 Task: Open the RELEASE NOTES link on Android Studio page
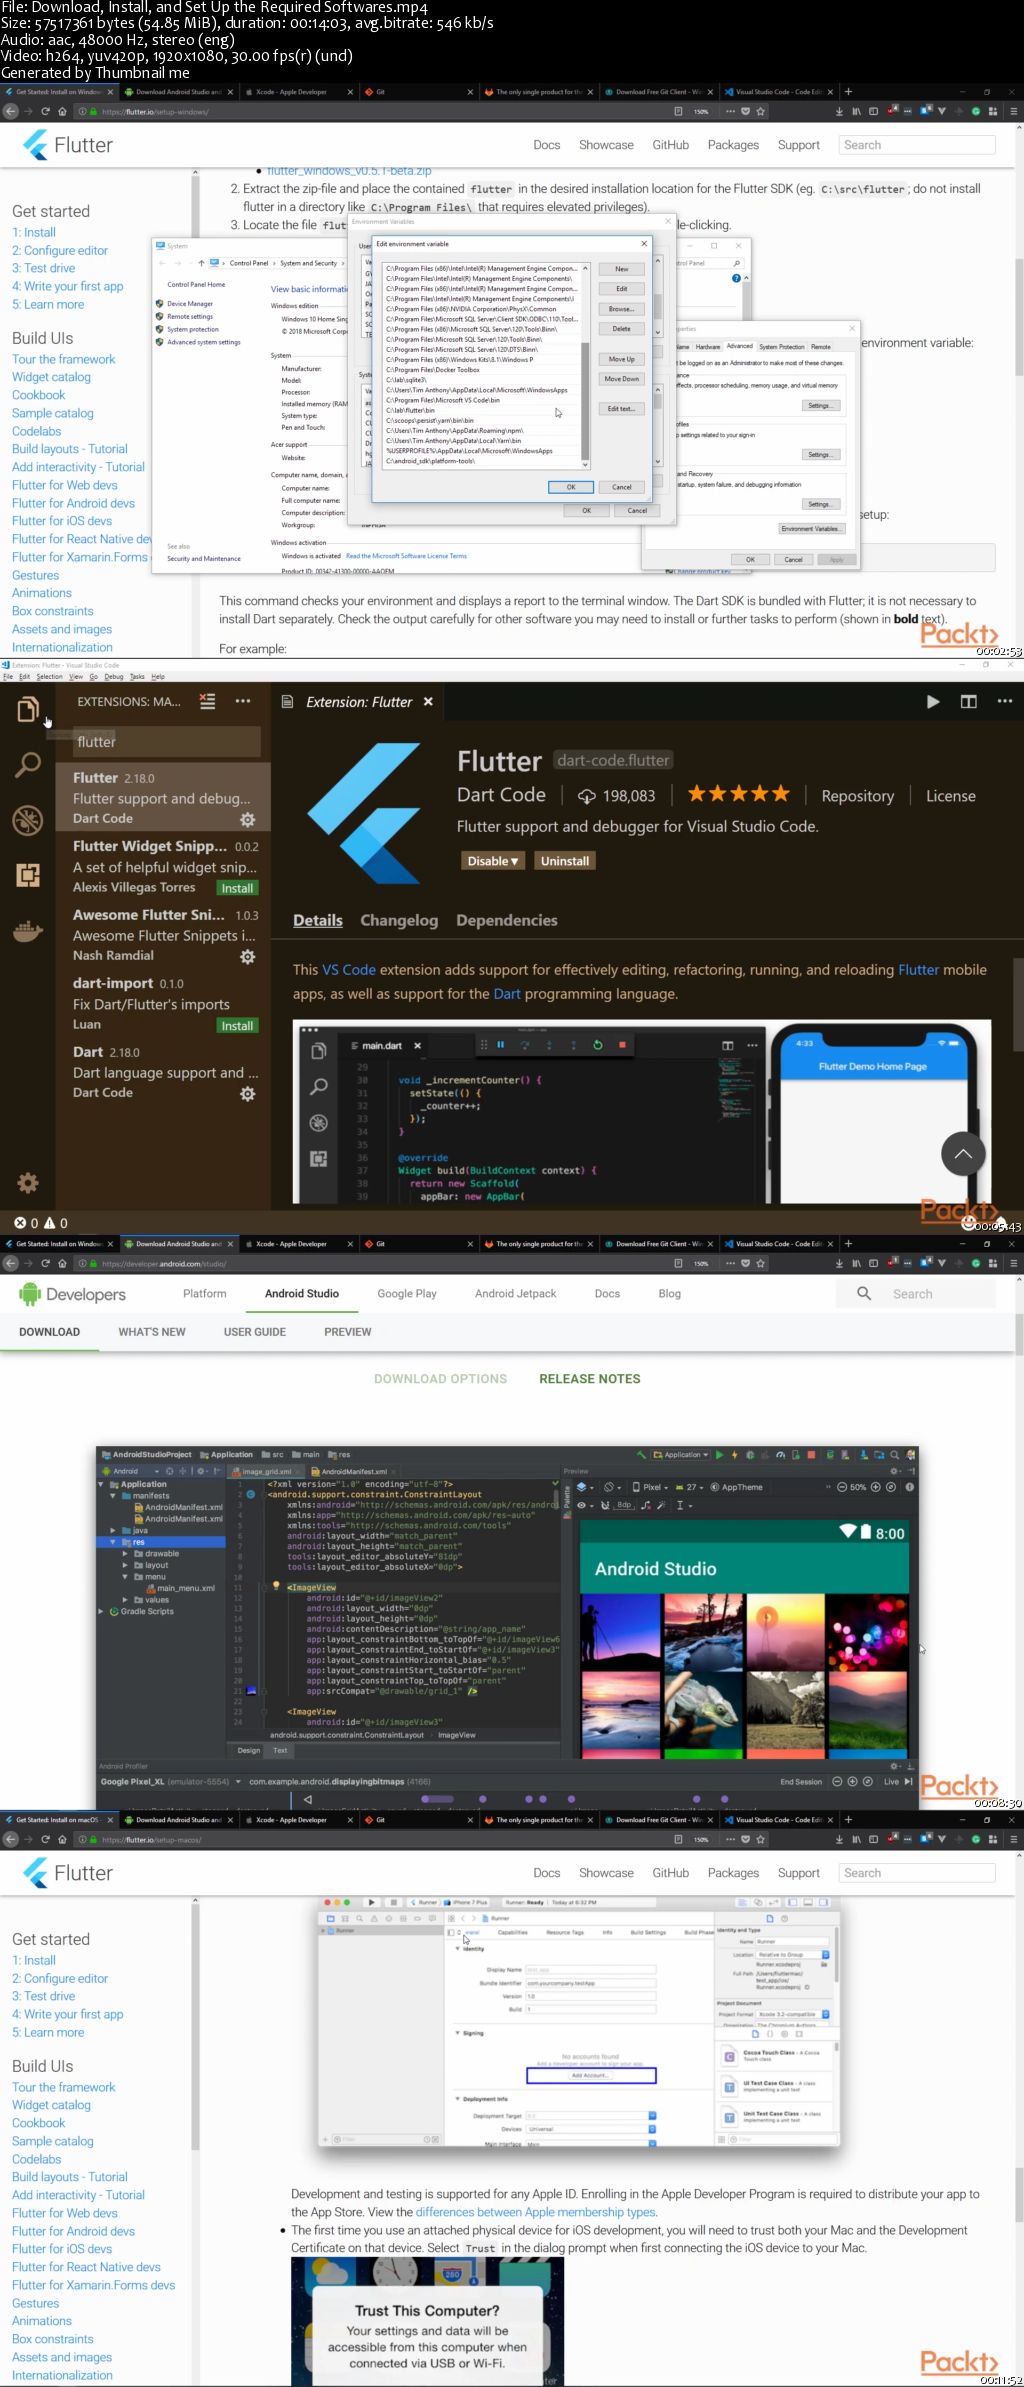pyautogui.click(x=590, y=1378)
